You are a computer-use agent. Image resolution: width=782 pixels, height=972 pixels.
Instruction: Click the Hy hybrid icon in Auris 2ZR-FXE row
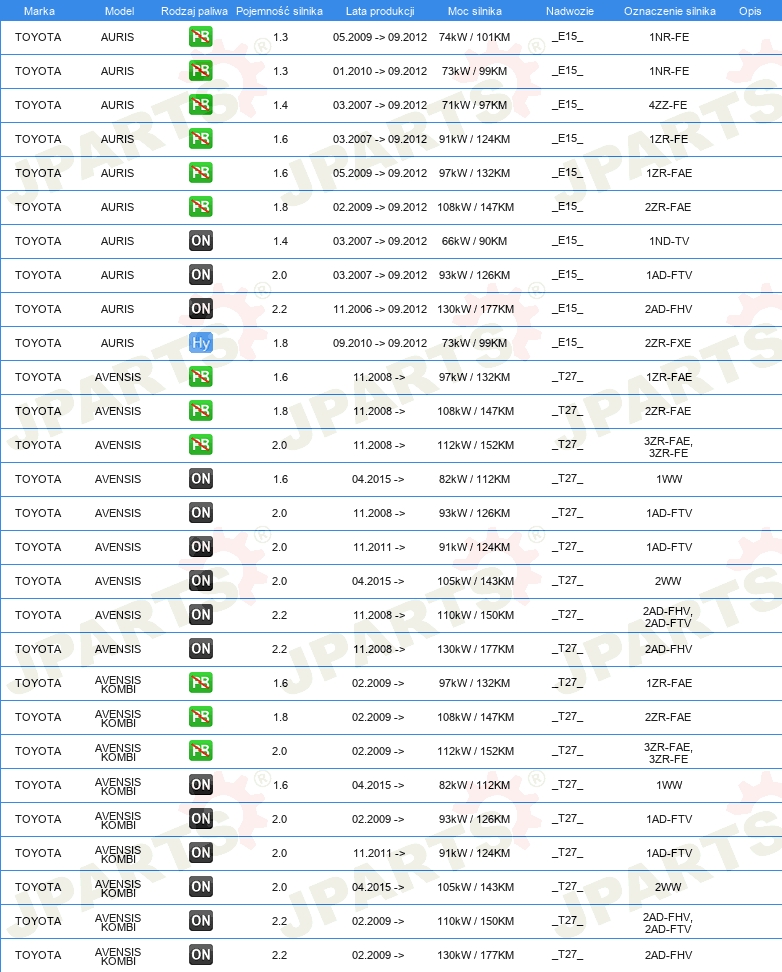coord(200,343)
